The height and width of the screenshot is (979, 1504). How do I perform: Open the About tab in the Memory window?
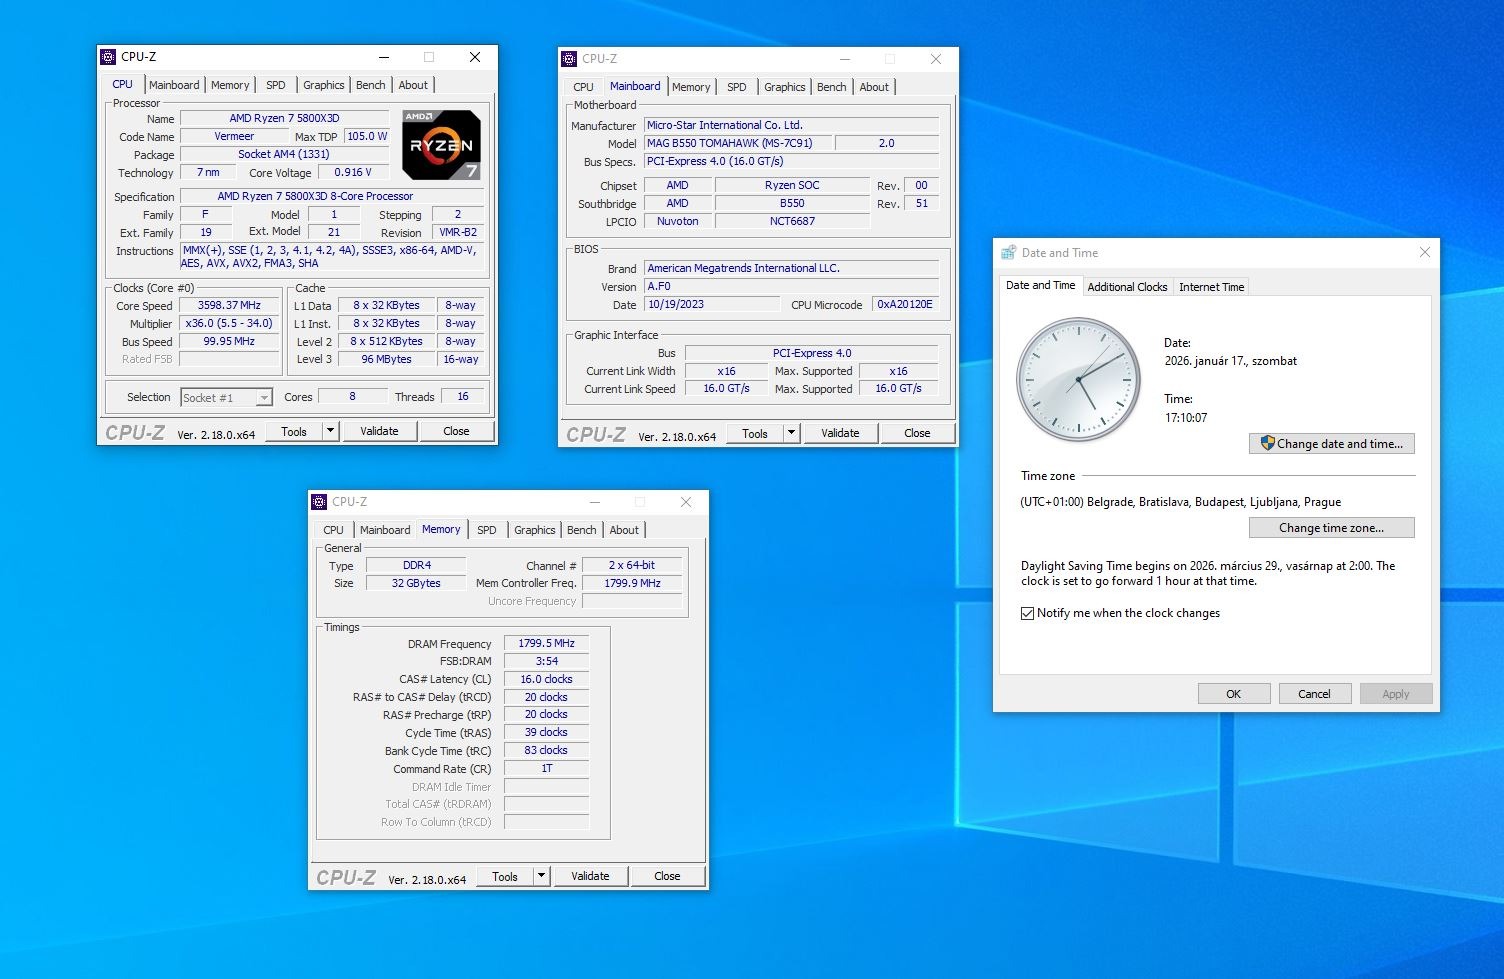pyautogui.click(x=624, y=530)
